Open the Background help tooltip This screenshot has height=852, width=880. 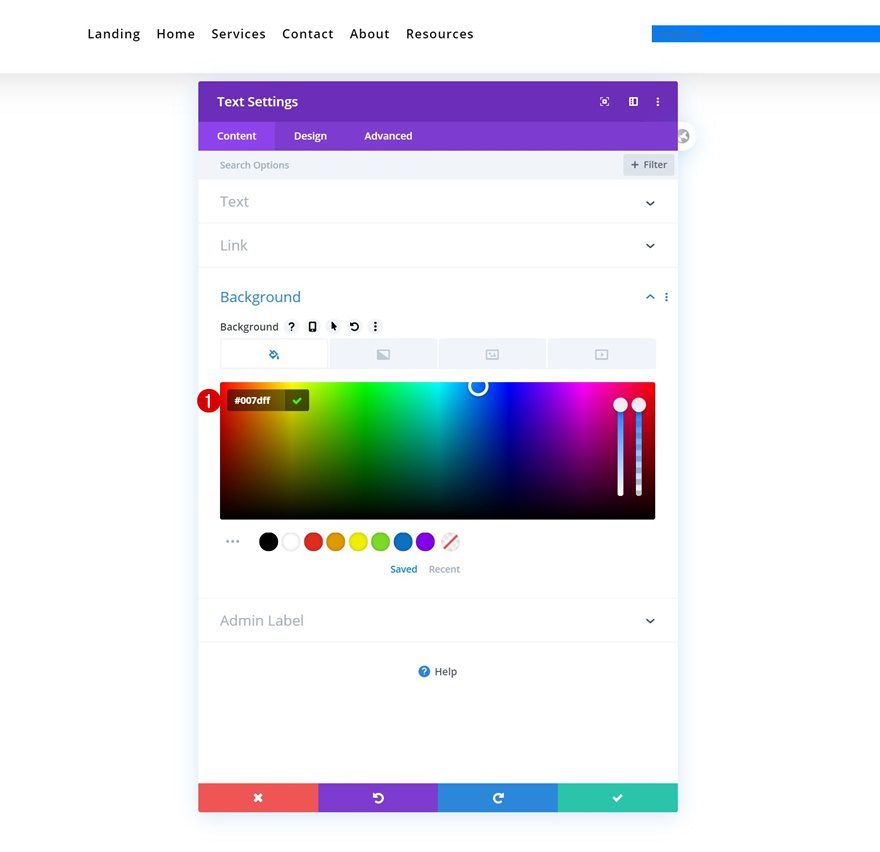click(291, 326)
